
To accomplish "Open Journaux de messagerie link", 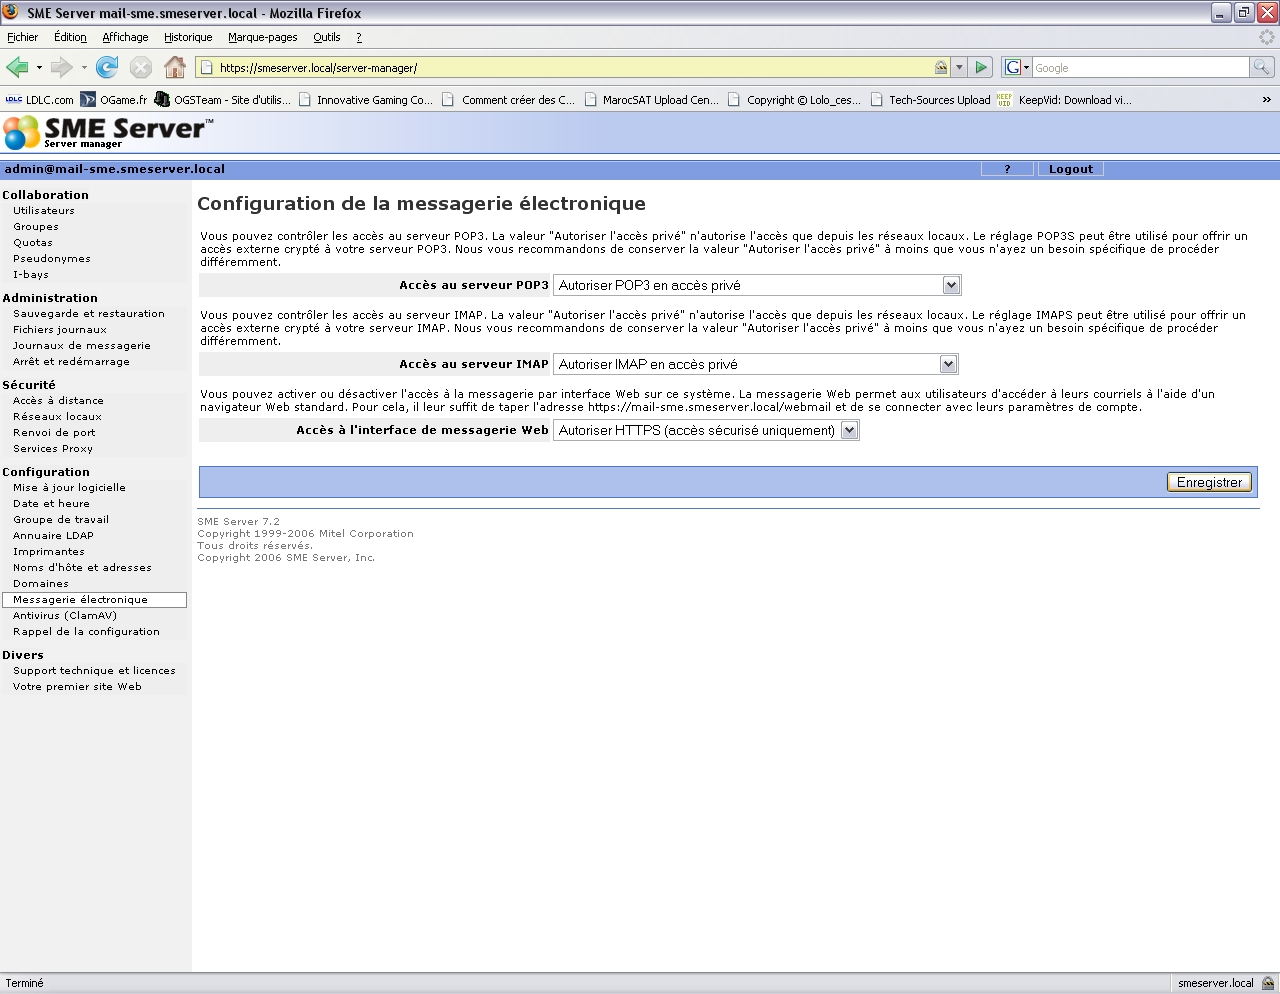I will [82, 346].
